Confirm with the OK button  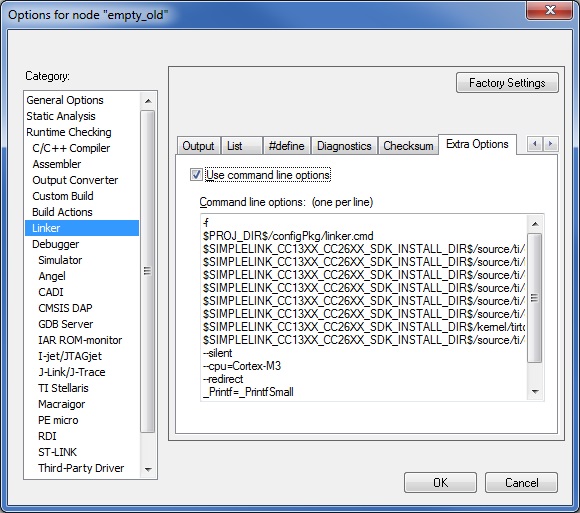click(x=440, y=482)
